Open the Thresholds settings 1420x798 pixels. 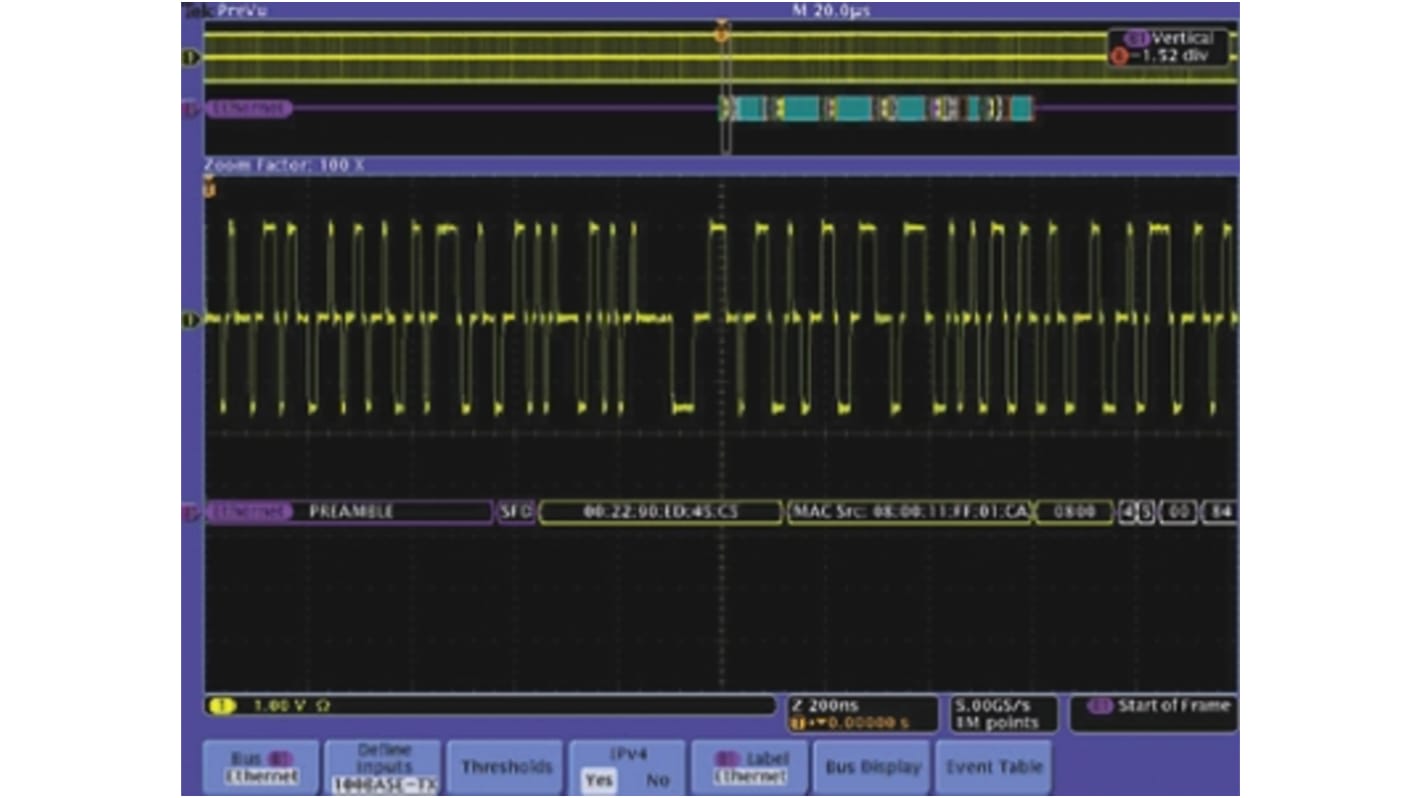tap(506, 766)
